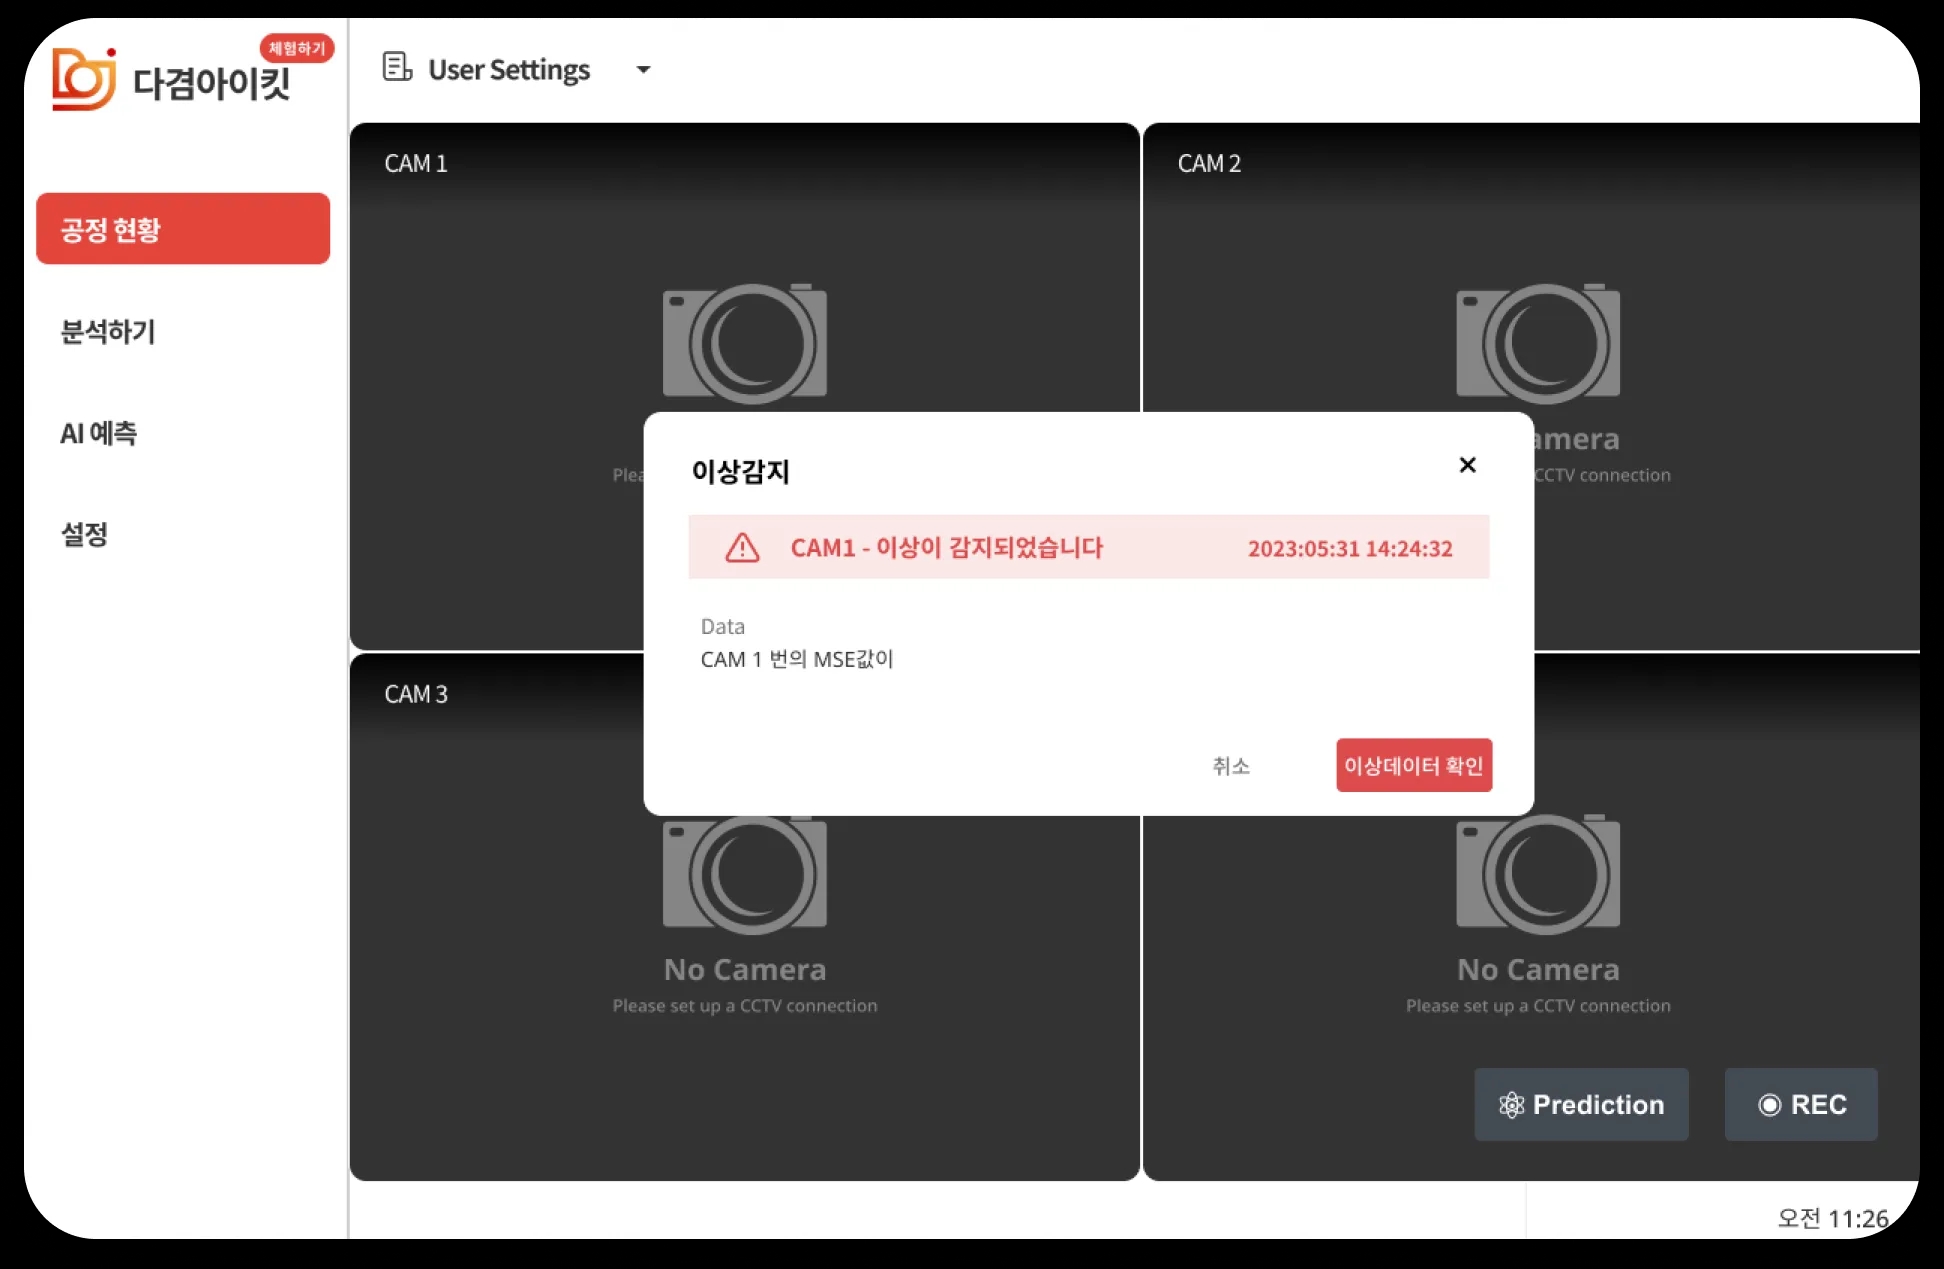Go to the AI 예측 menu
This screenshot has height=1269, width=1944.
pos(98,433)
